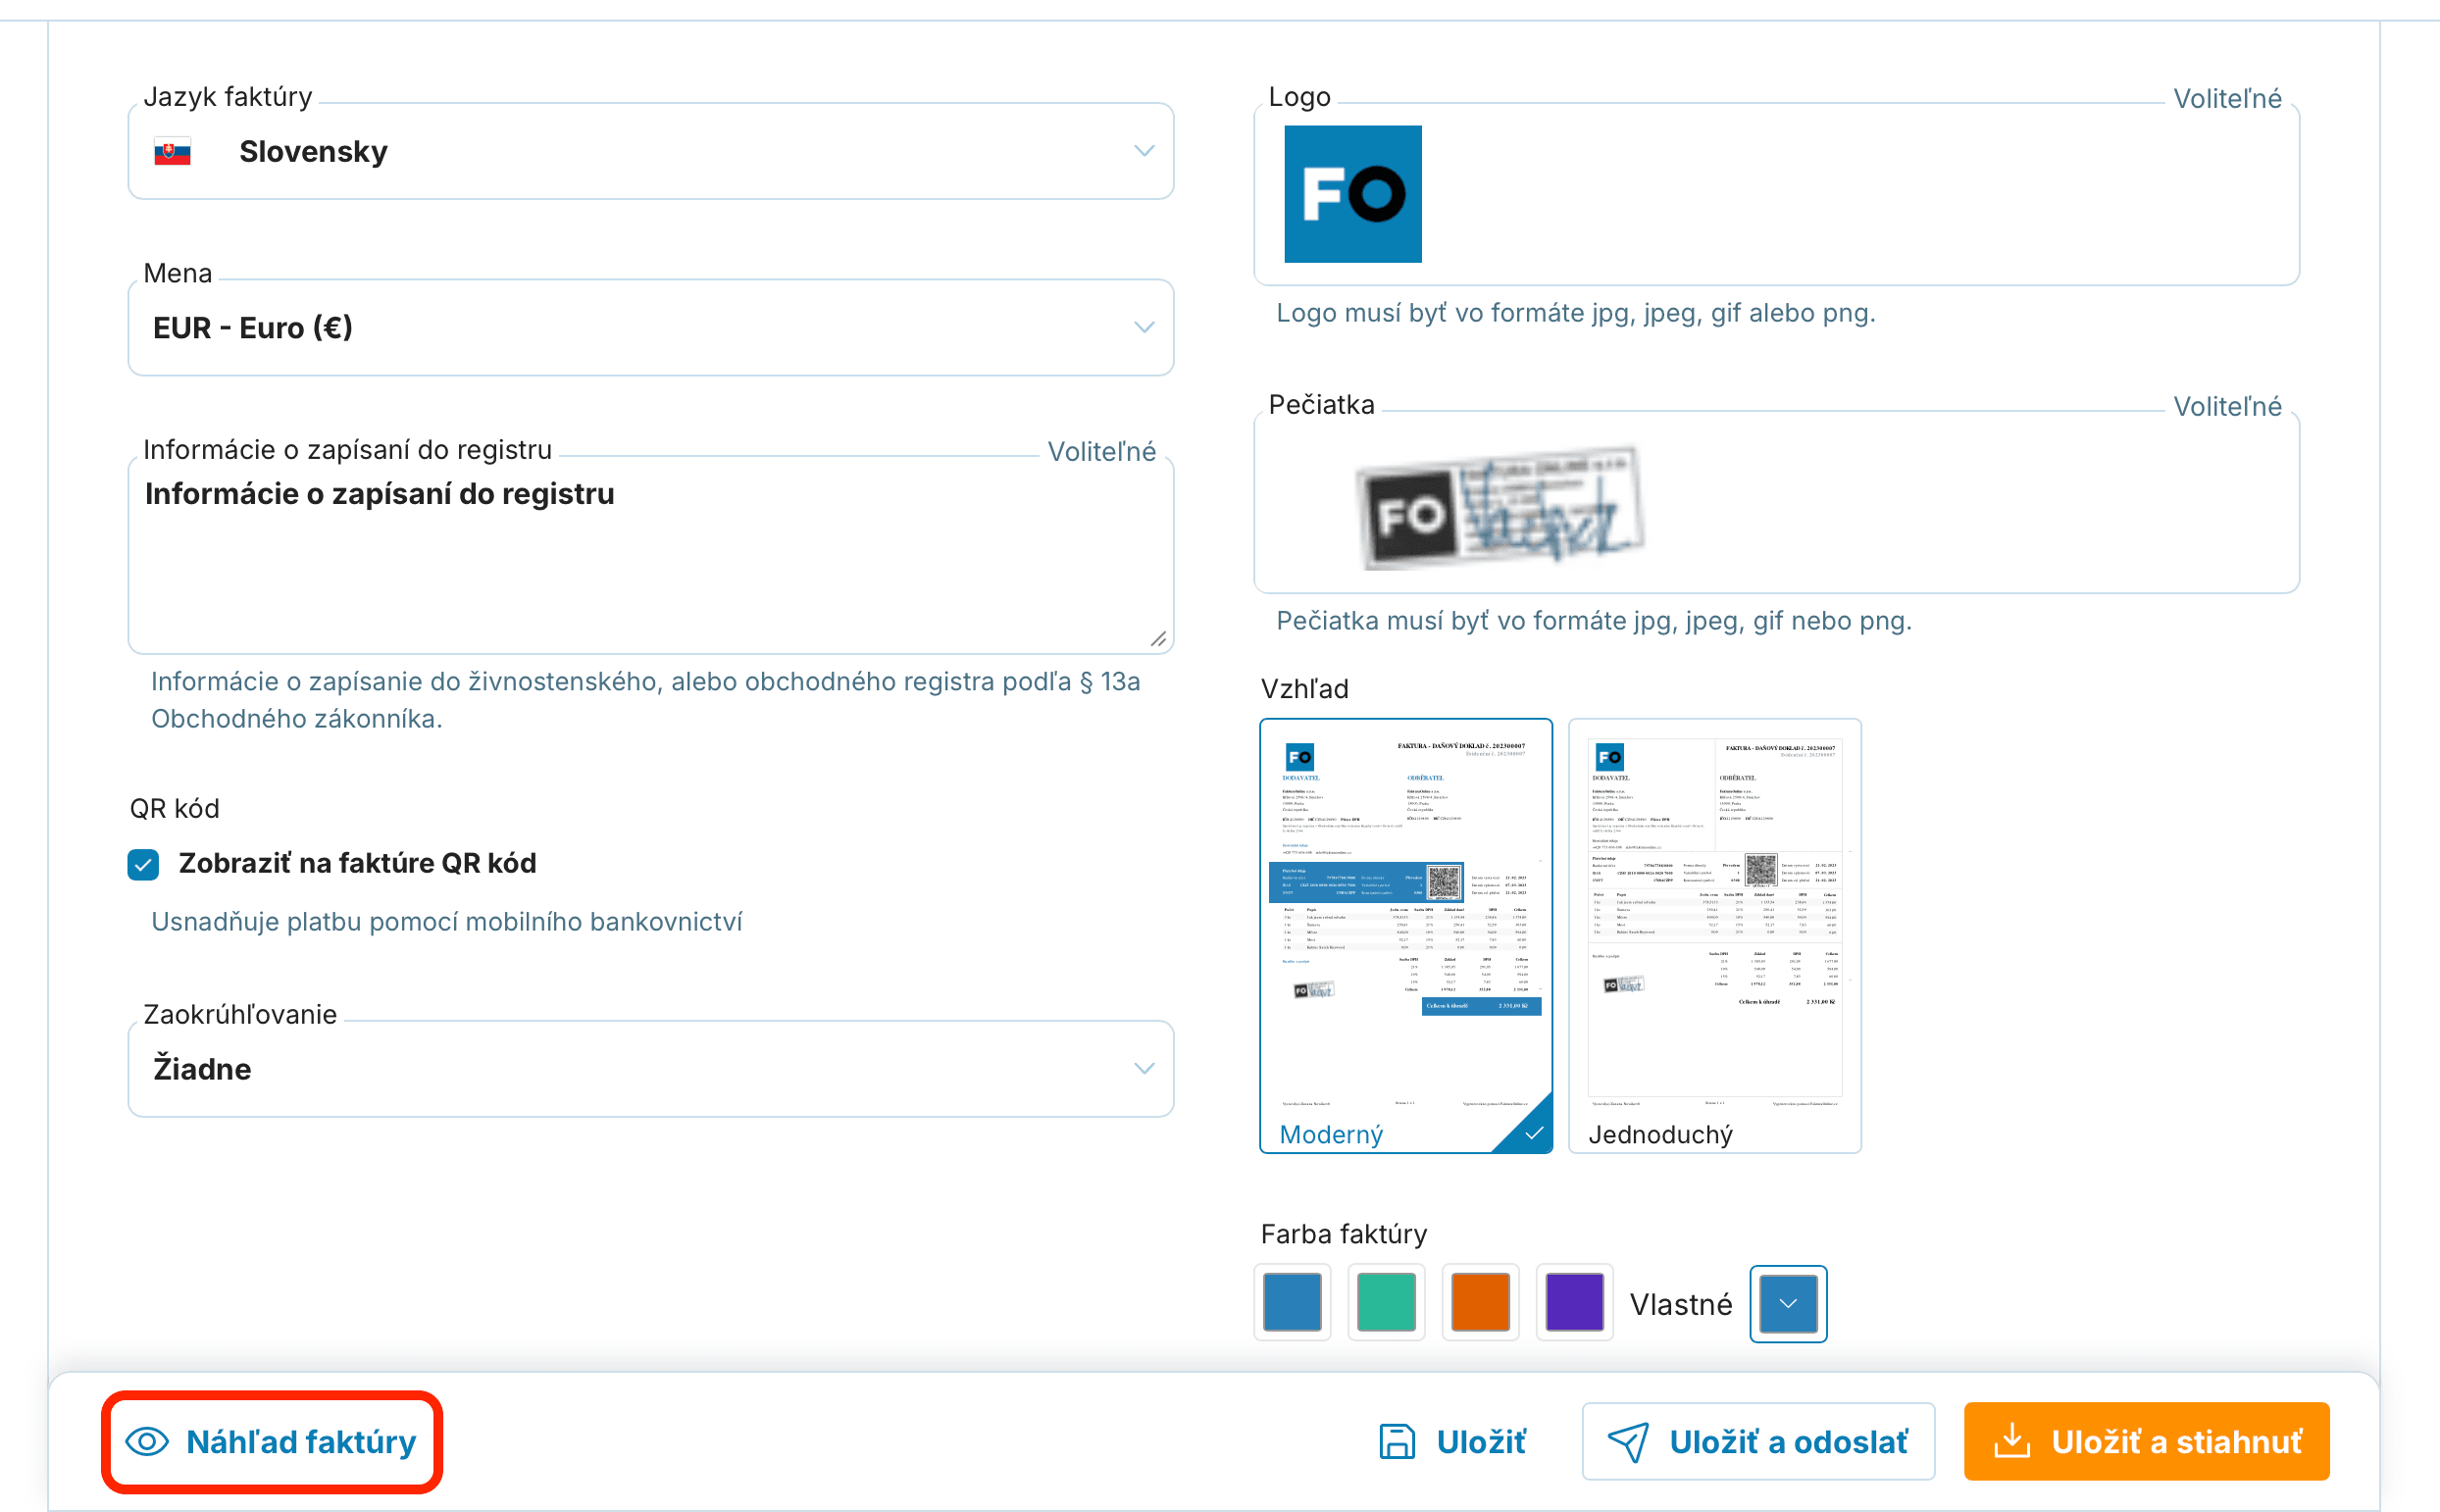Pick the blue invoice color swatch
This screenshot has height=1512, width=2440.
[x=1292, y=1303]
